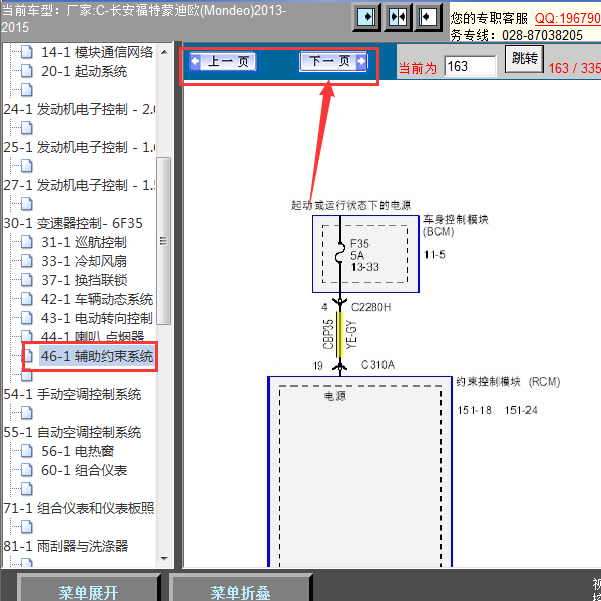The image size is (601, 601).
Task: Click page icon beside 56-1 电热窗
Action: click(26, 451)
